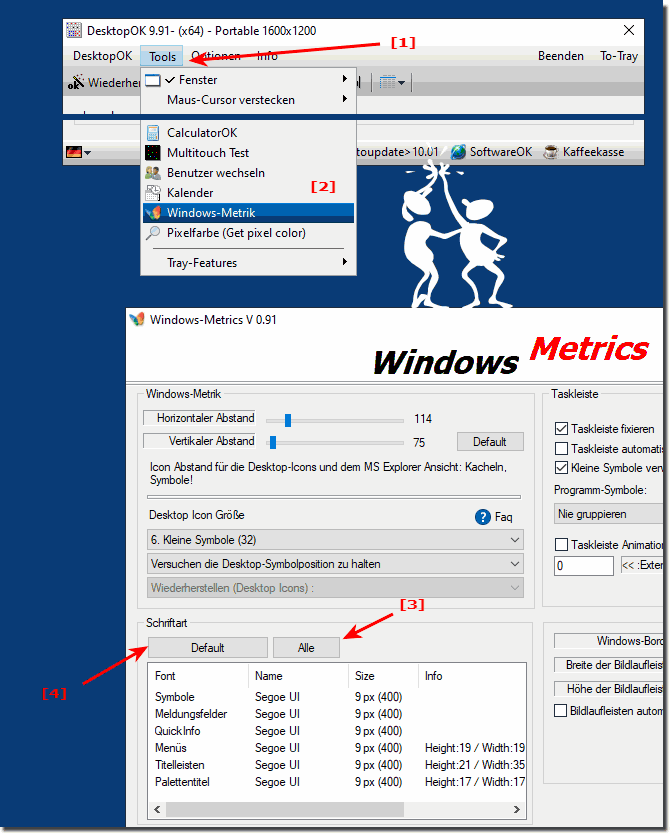The width and height of the screenshot is (670, 834).
Task: Open the Tools menu
Action: [162, 56]
